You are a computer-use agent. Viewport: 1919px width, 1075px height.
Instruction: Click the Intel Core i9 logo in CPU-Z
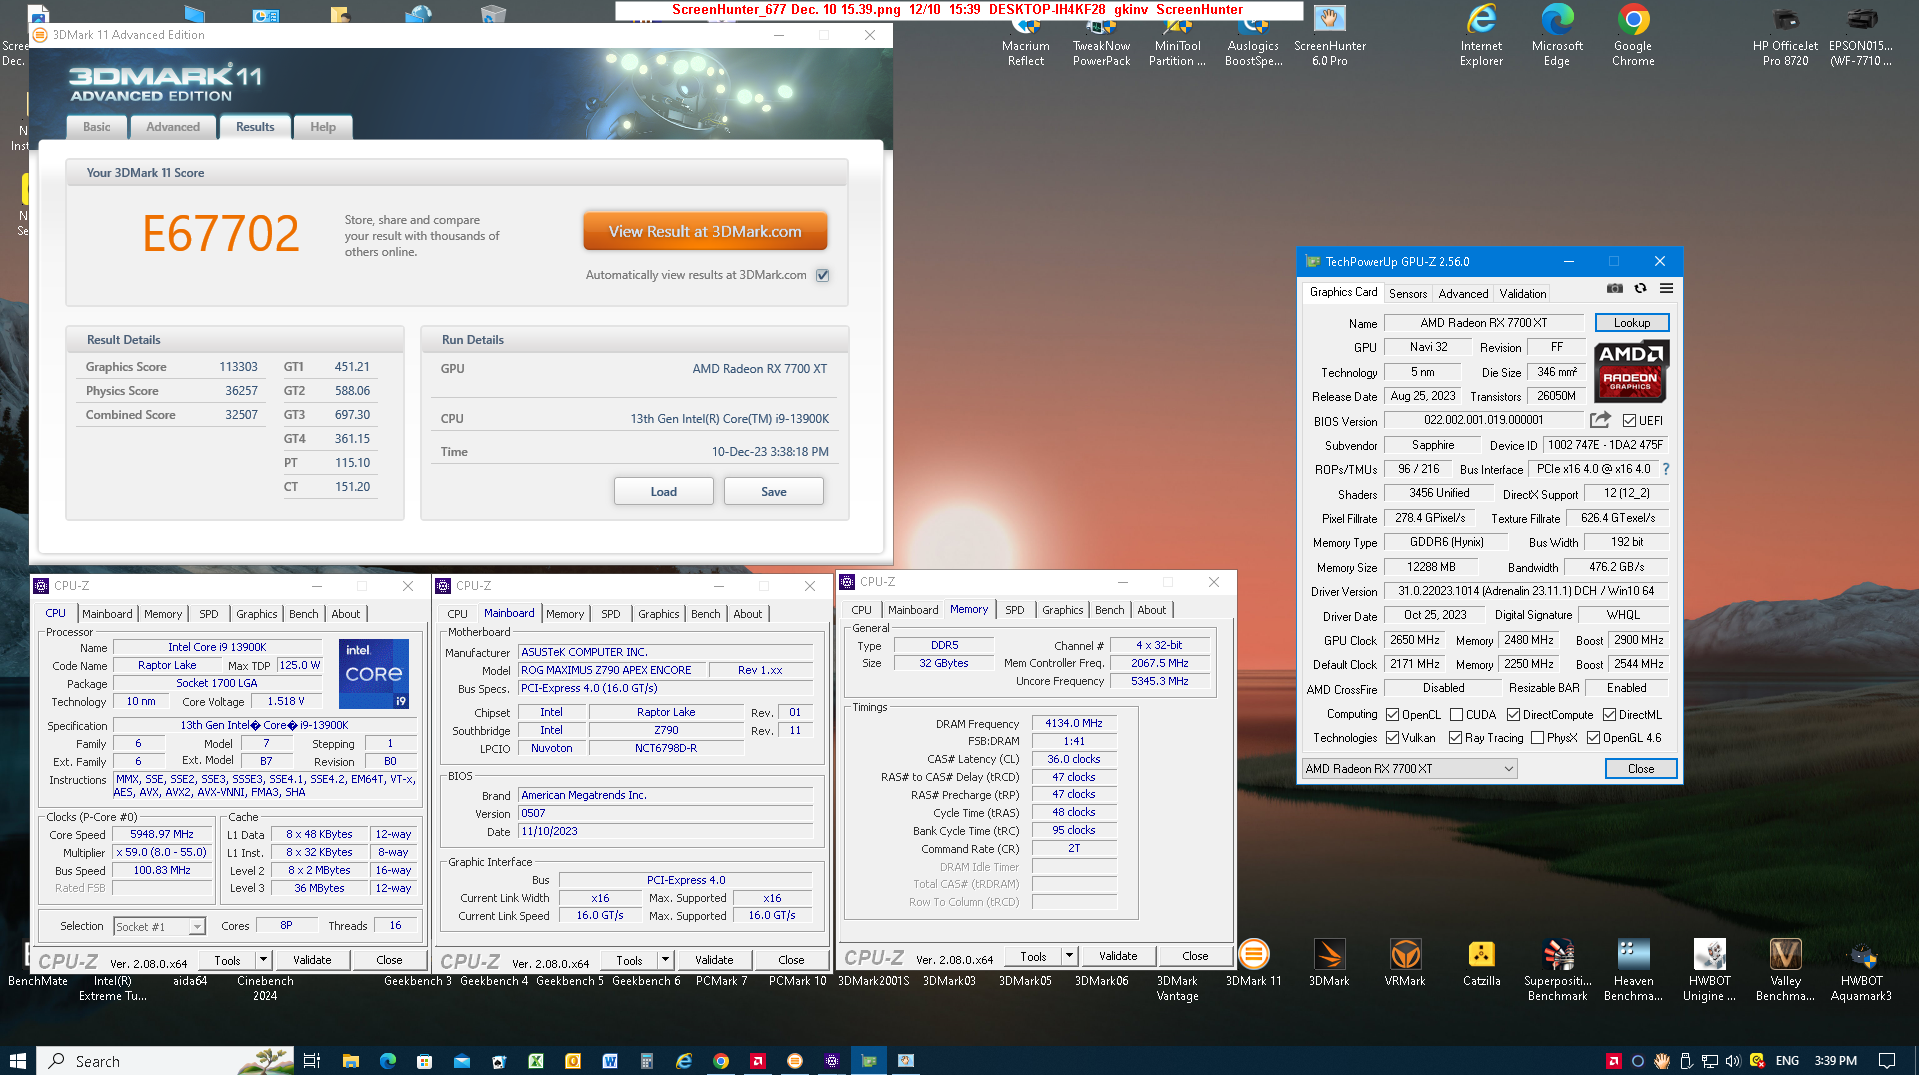coord(374,673)
